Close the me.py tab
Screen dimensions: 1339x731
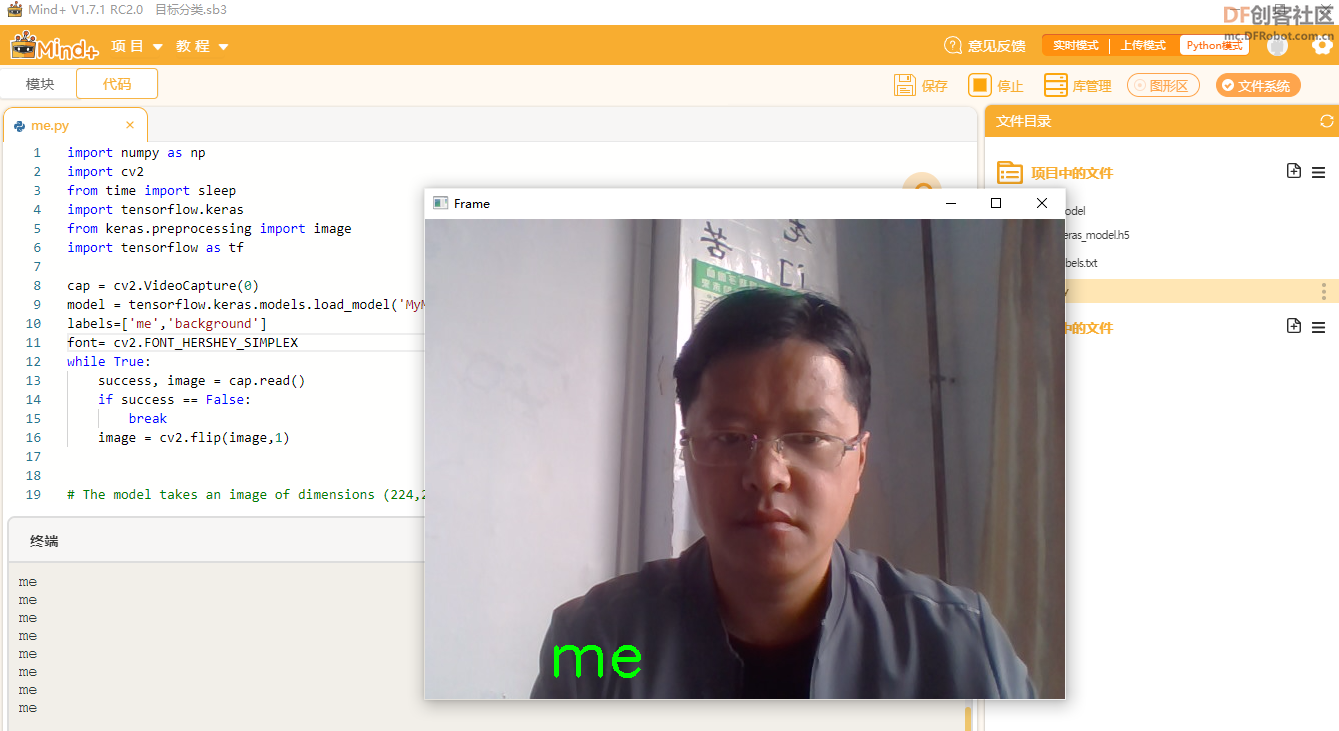tap(130, 125)
